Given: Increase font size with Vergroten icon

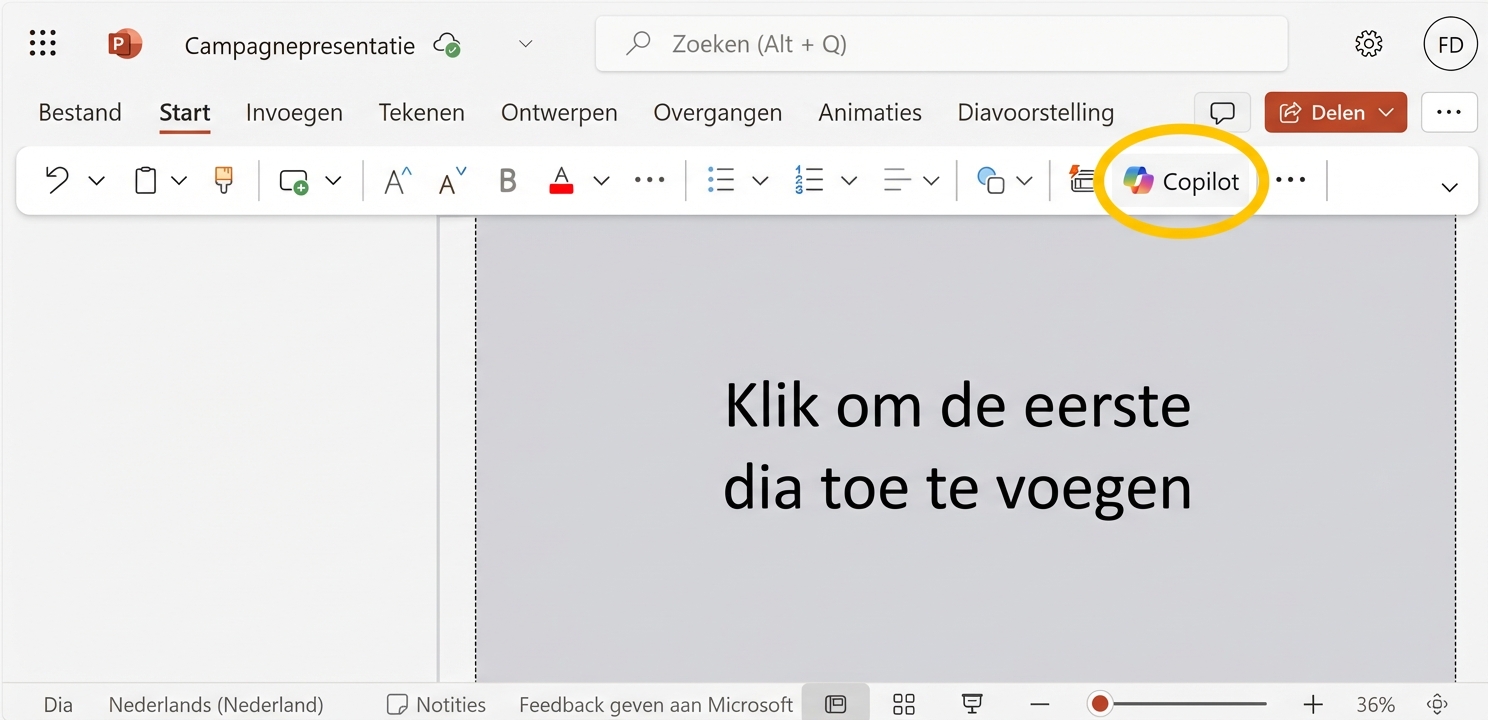Looking at the screenshot, I should (x=396, y=180).
